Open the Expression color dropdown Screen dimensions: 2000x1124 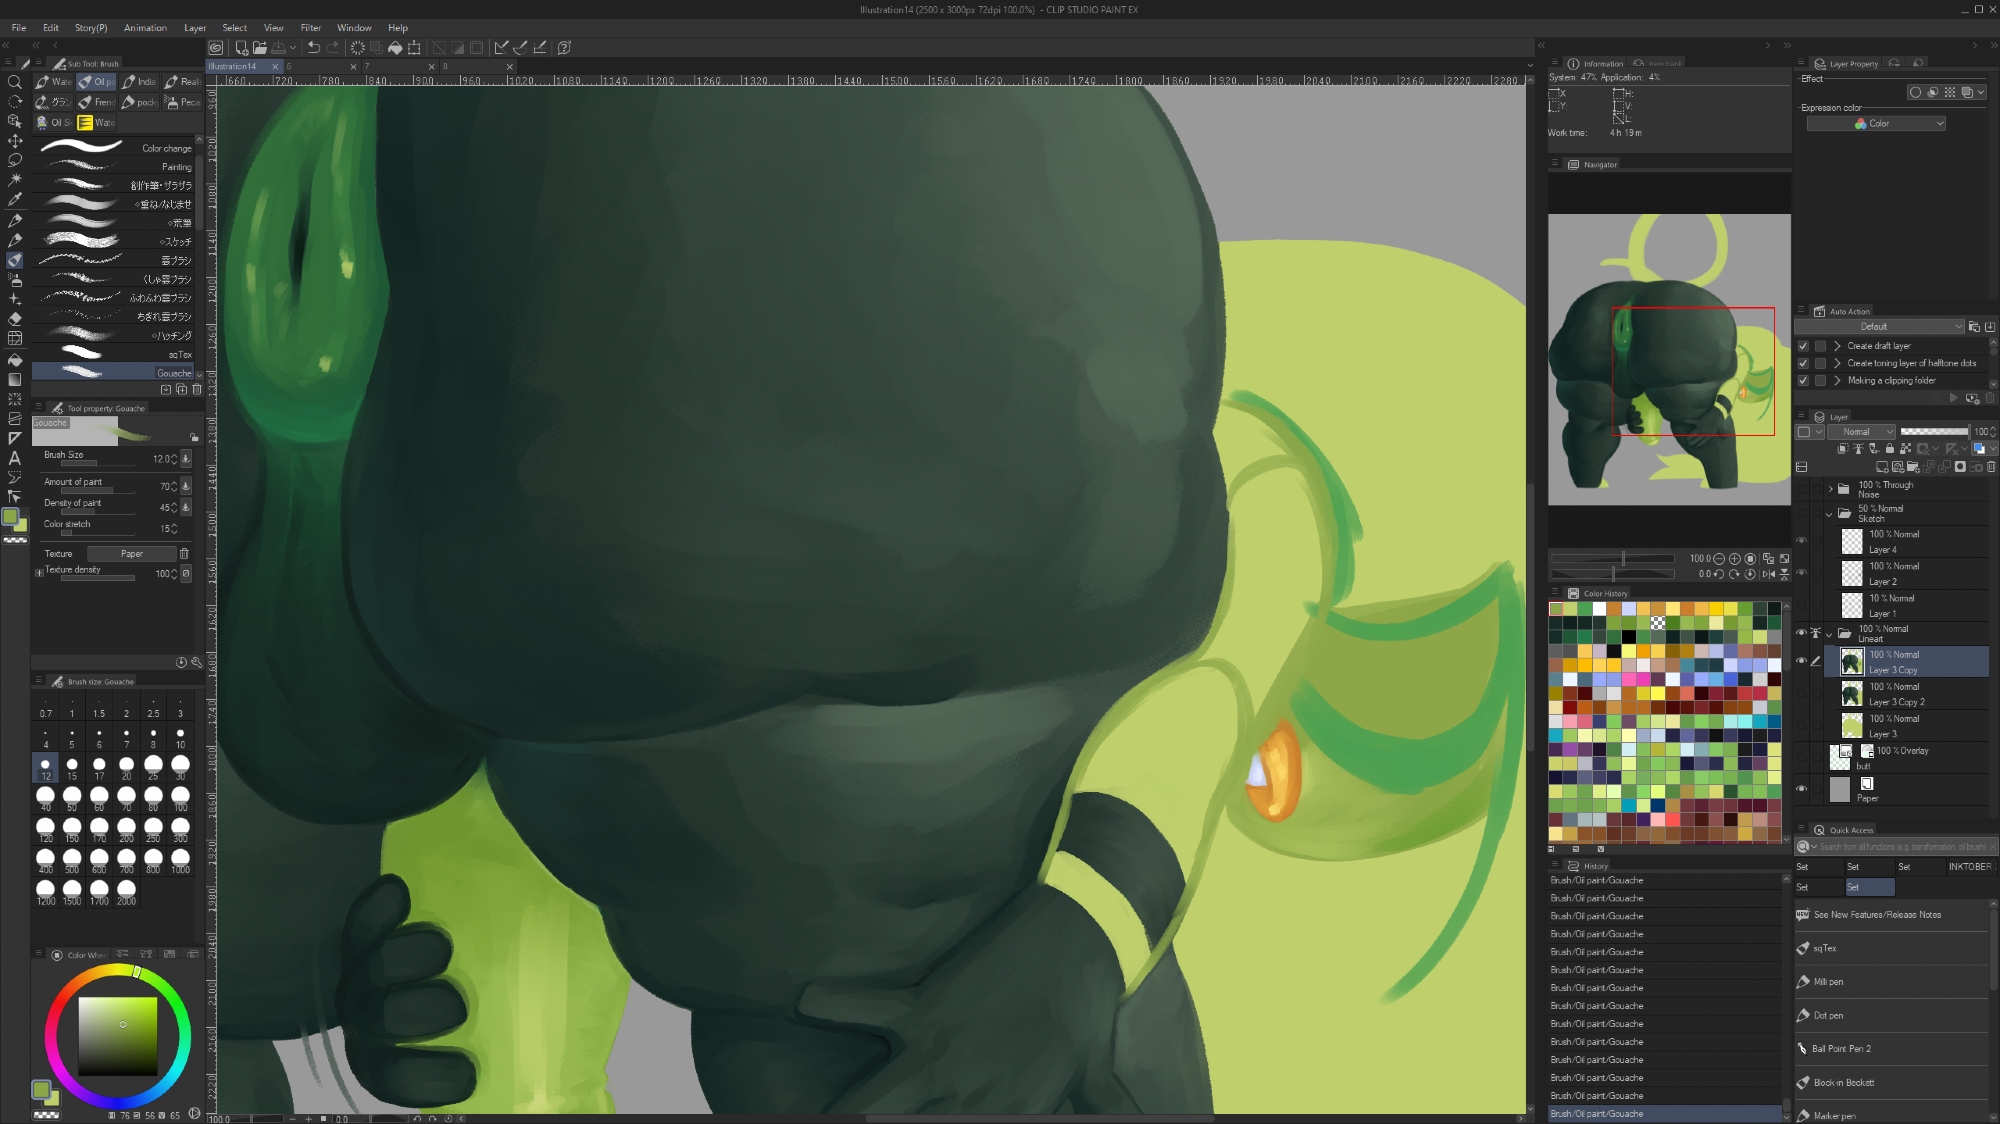1876,124
